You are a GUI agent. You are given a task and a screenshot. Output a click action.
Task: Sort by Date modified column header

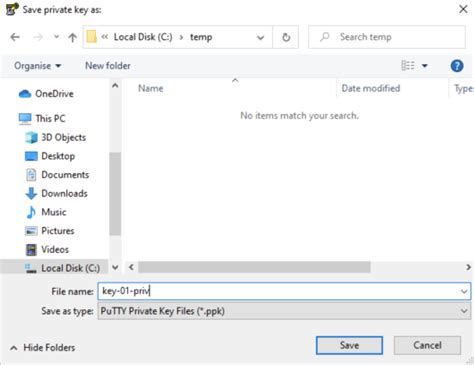coord(371,88)
